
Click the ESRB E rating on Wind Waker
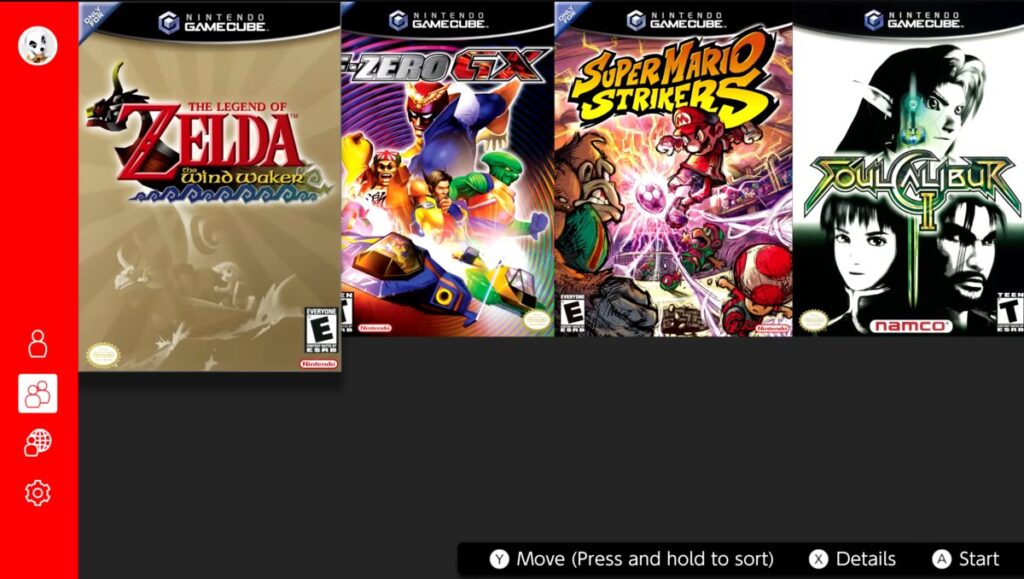coord(321,330)
